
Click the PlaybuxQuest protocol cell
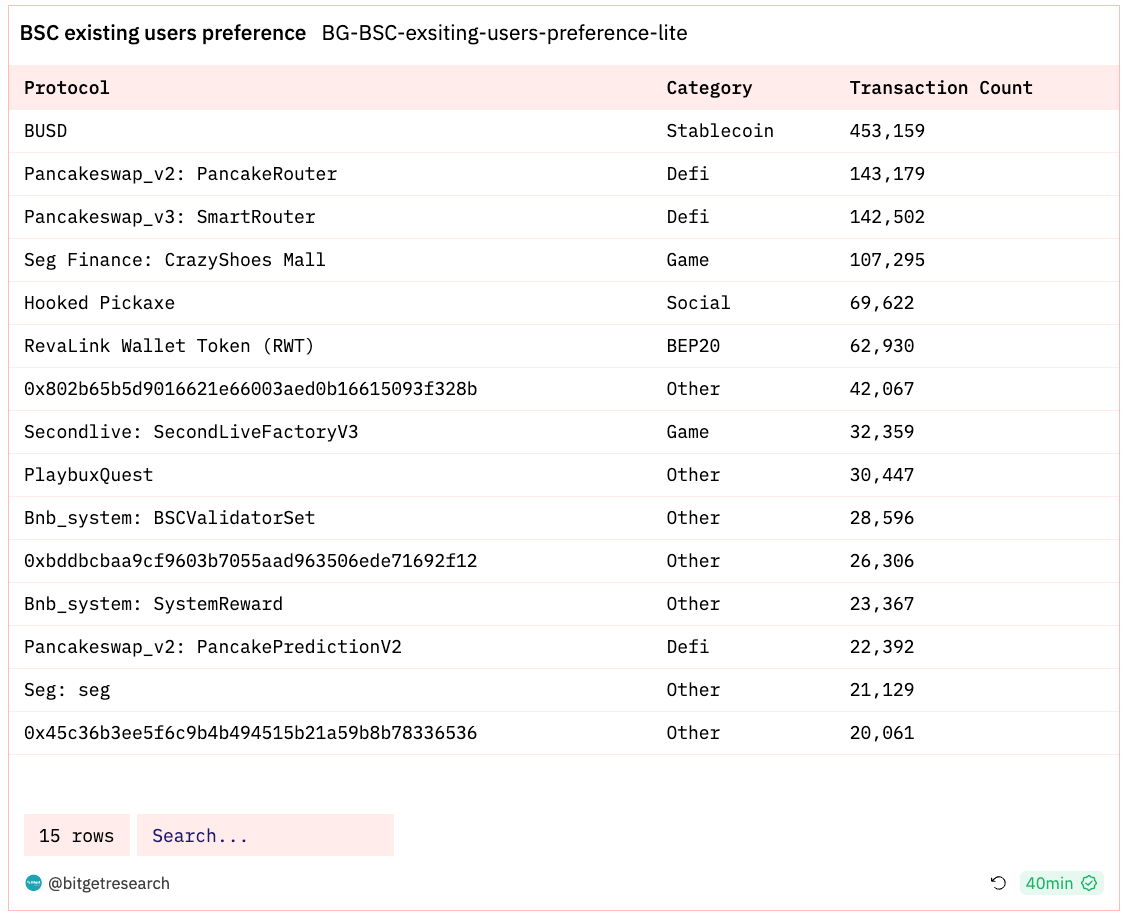tap(89, 475)
